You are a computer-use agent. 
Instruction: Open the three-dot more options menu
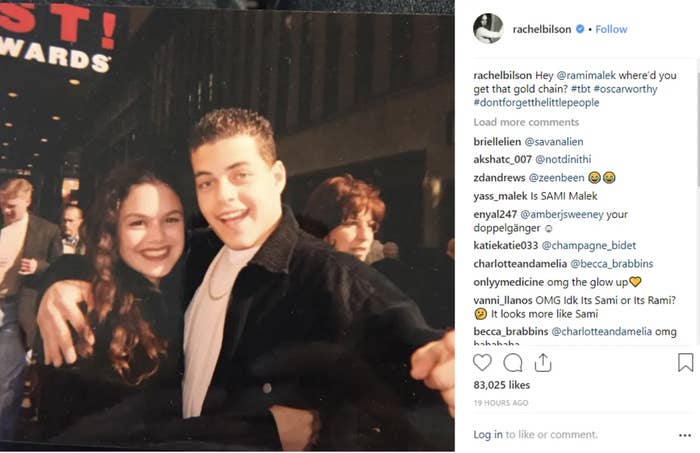tap(684, 435)
